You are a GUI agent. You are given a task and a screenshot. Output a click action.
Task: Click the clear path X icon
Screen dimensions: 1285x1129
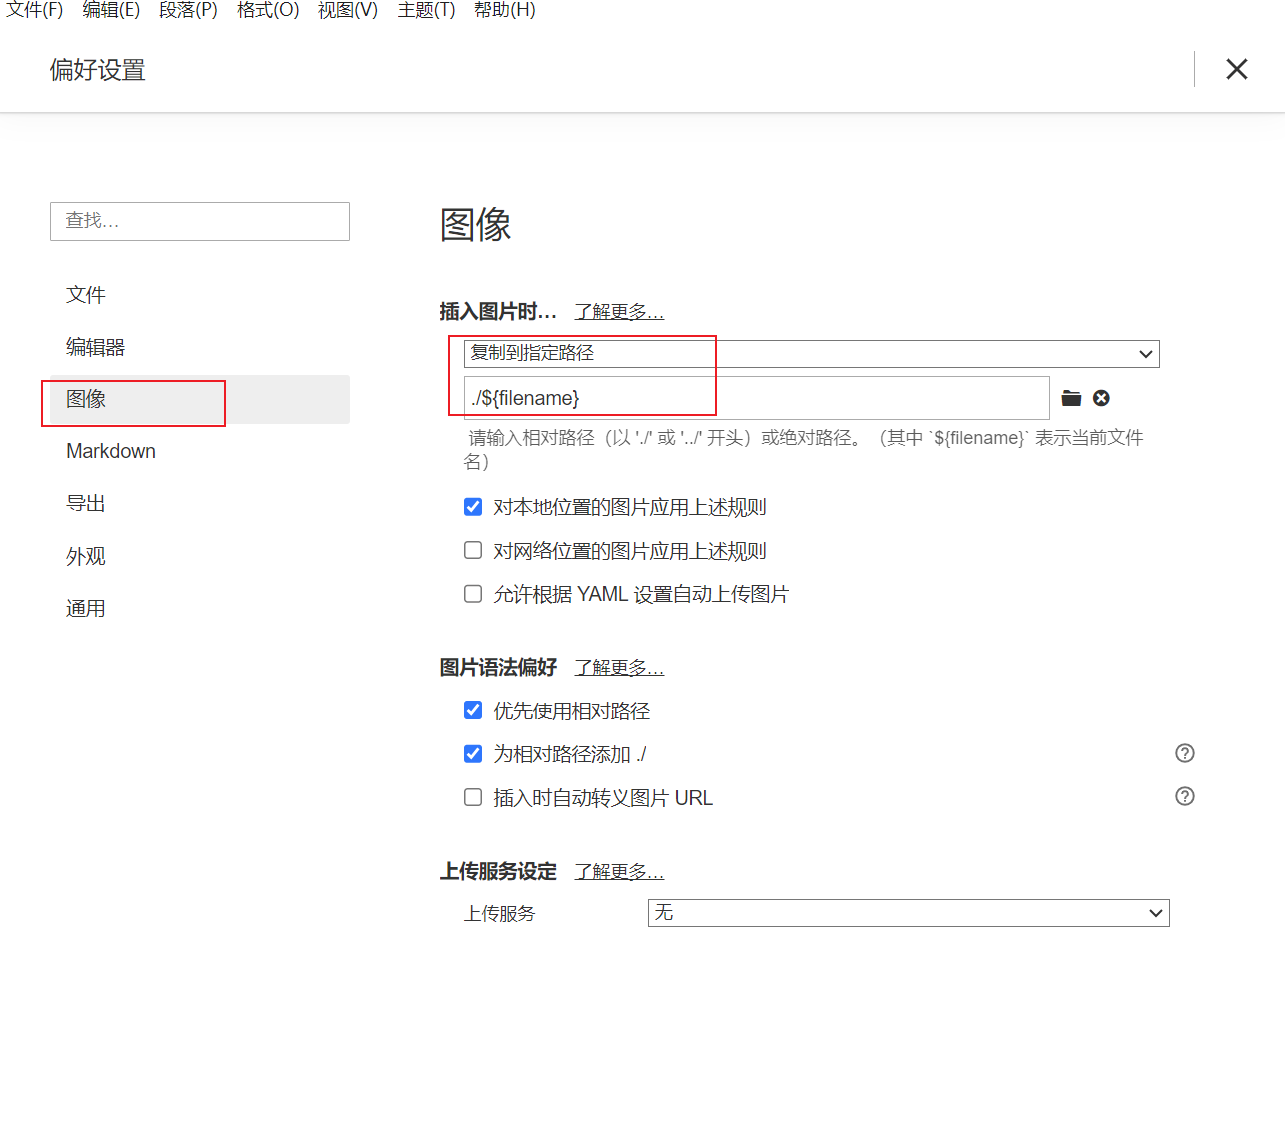[x=1101, y=398]
